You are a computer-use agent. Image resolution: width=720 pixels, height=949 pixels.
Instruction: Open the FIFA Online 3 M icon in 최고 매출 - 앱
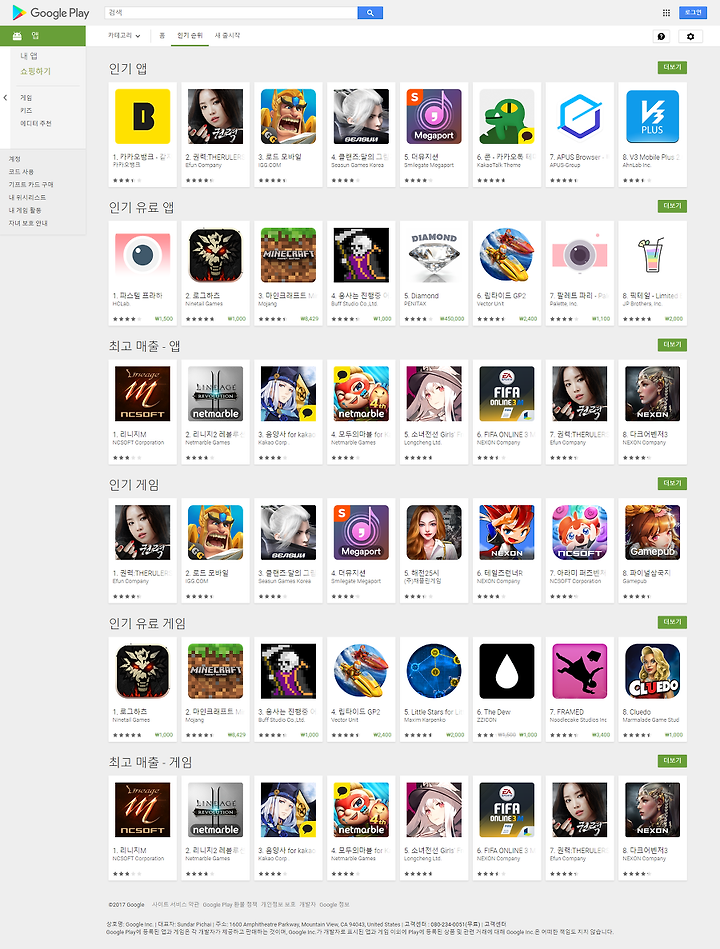coord(506,393)
